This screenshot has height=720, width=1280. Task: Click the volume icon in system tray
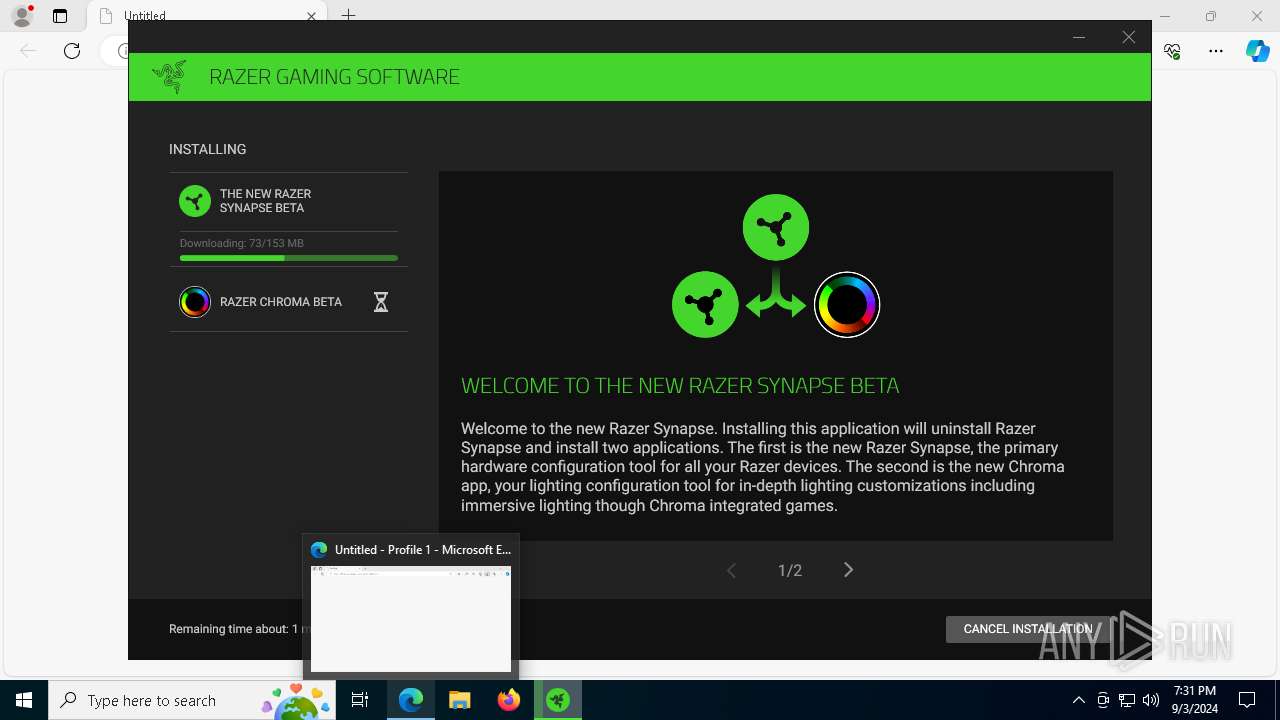pyautogui.click(x=1151, y=700)
